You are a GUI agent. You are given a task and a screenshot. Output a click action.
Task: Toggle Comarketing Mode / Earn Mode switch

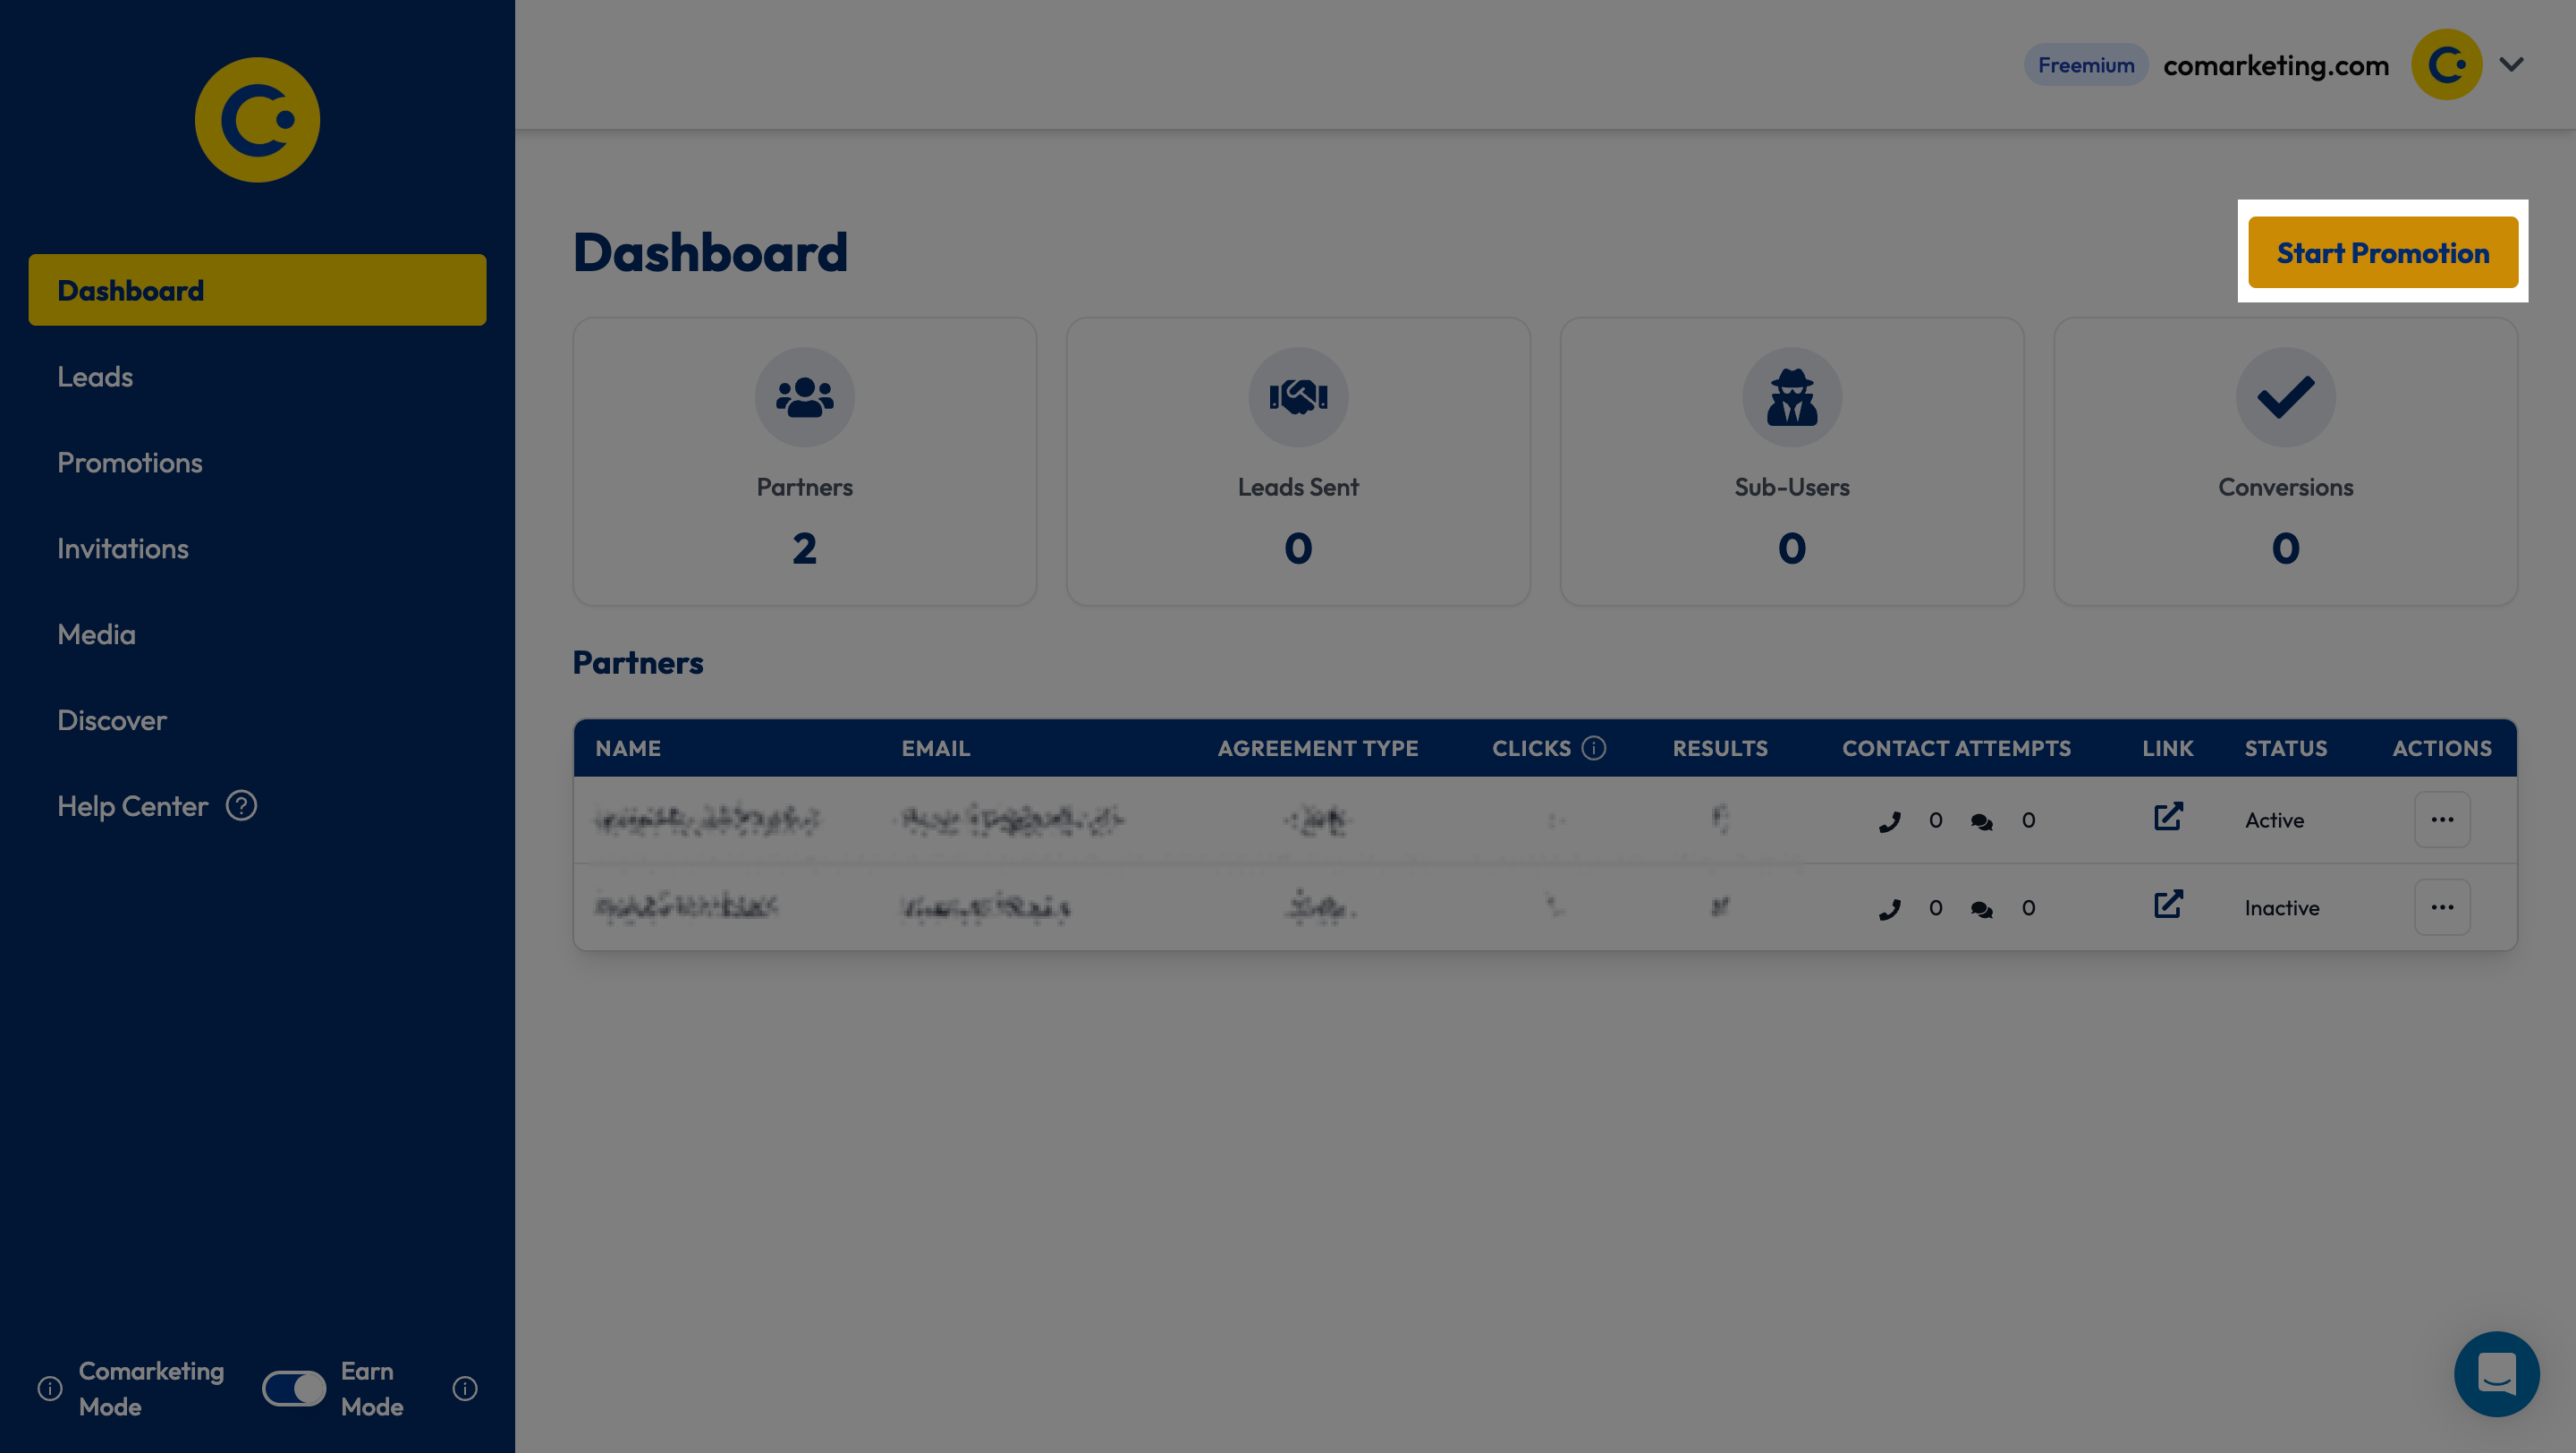point(294,1388)
